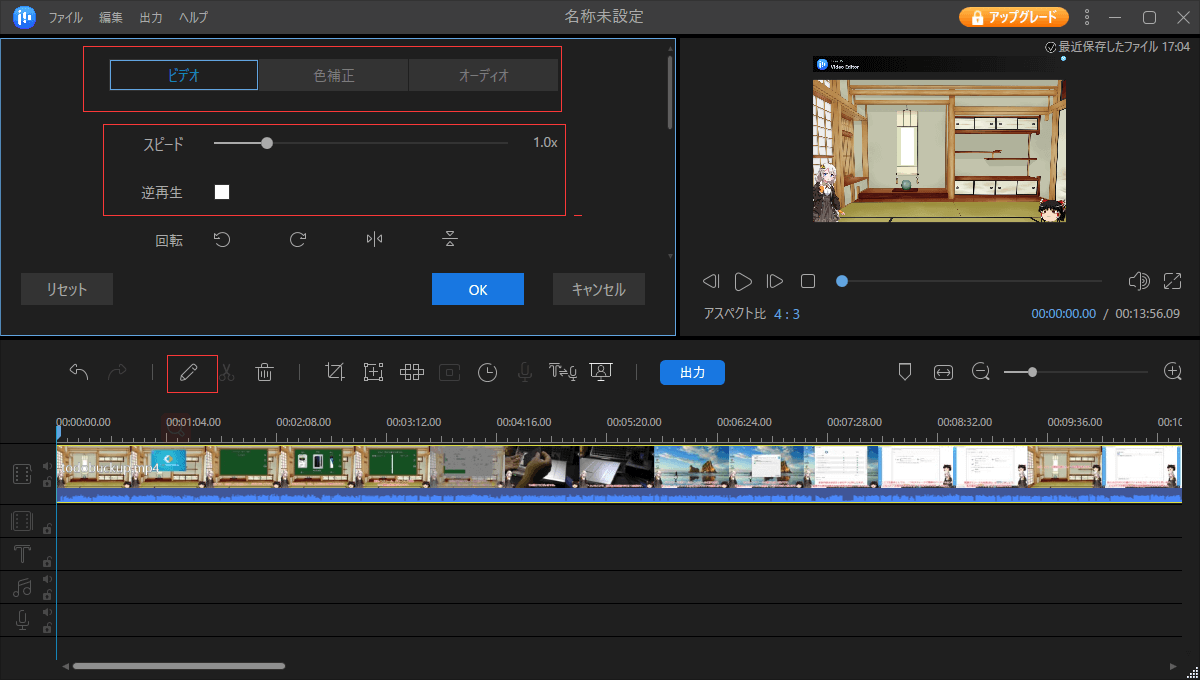Rotate the video counter-clockwise
Image resolution: width=1200 pixels, height=680 pixels.
pyautogui.click(x=222, y=239)
